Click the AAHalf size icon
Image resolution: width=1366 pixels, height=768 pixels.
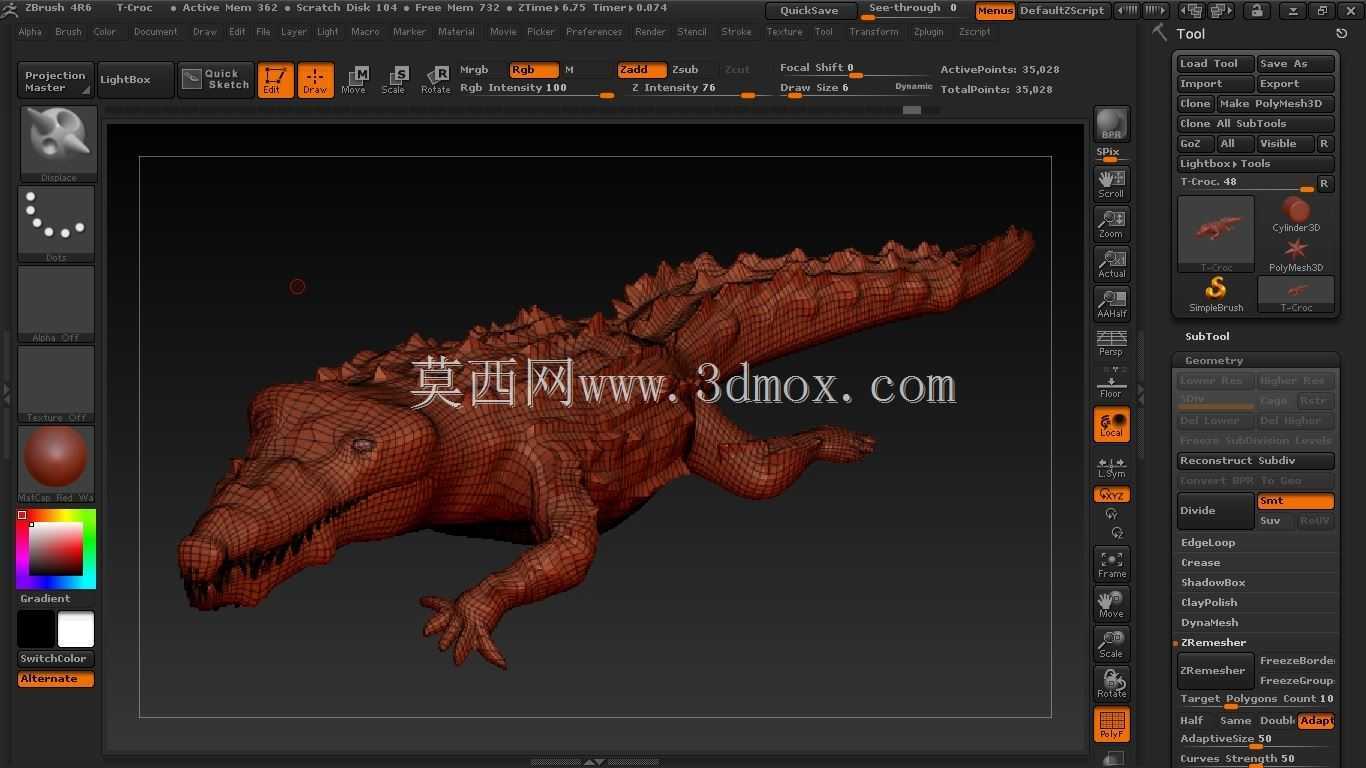tap(1112, 303)
